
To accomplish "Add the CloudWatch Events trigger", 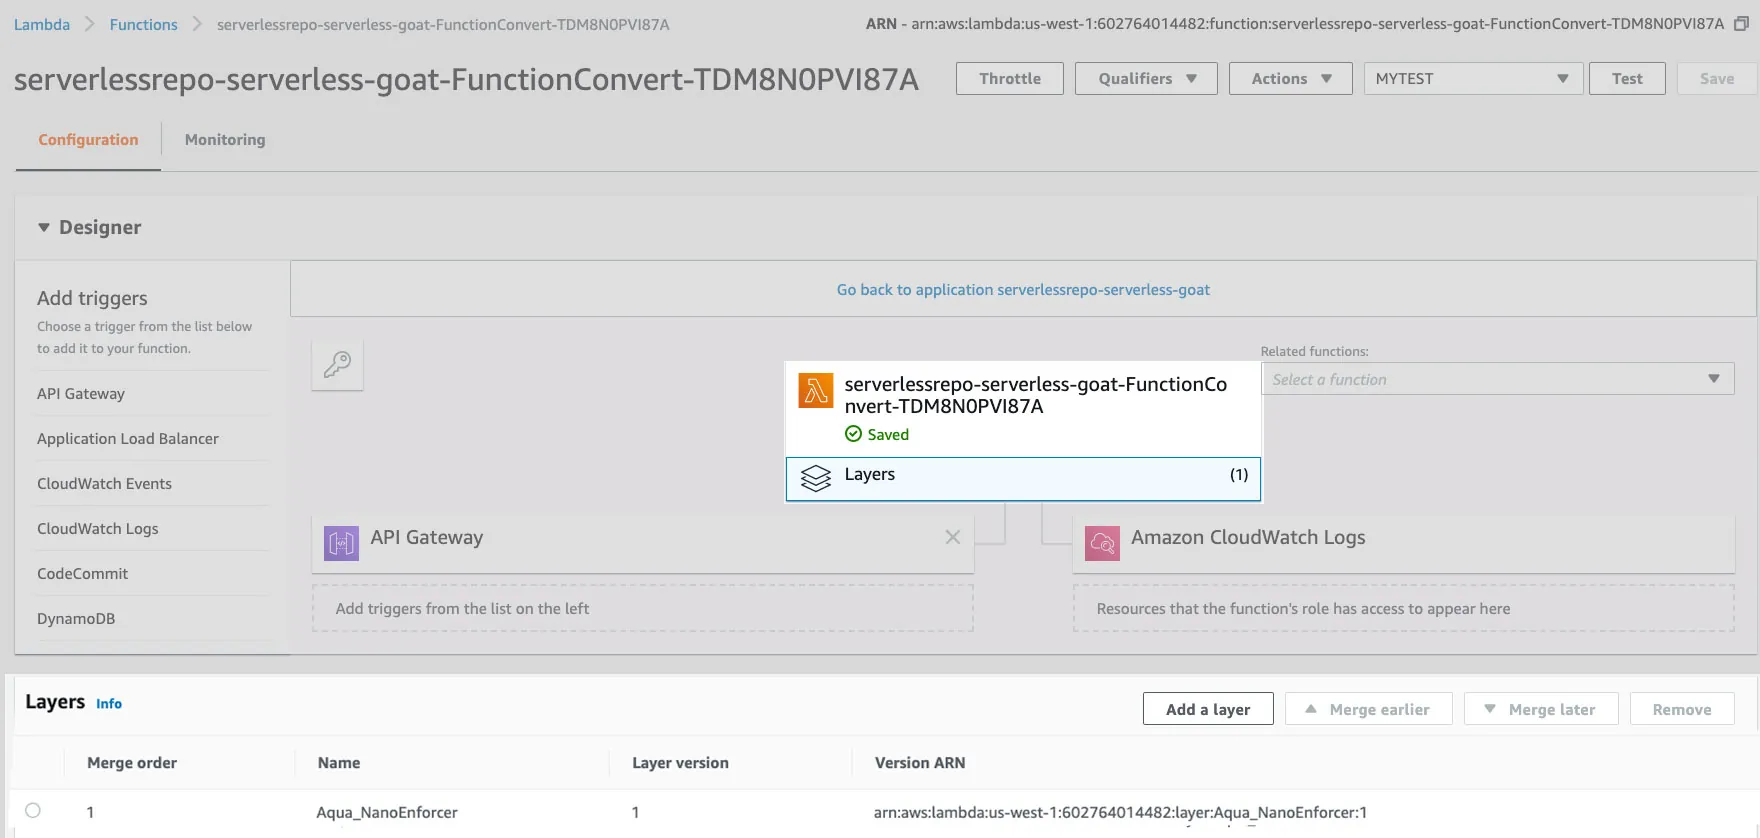I will [104, 484].
